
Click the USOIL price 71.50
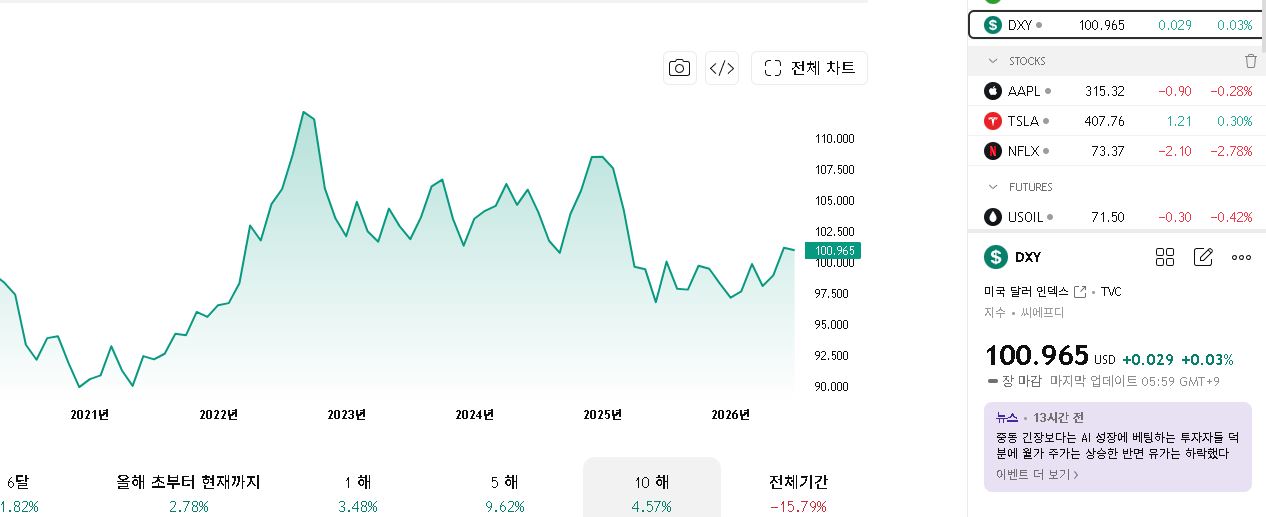point(1108,217)
